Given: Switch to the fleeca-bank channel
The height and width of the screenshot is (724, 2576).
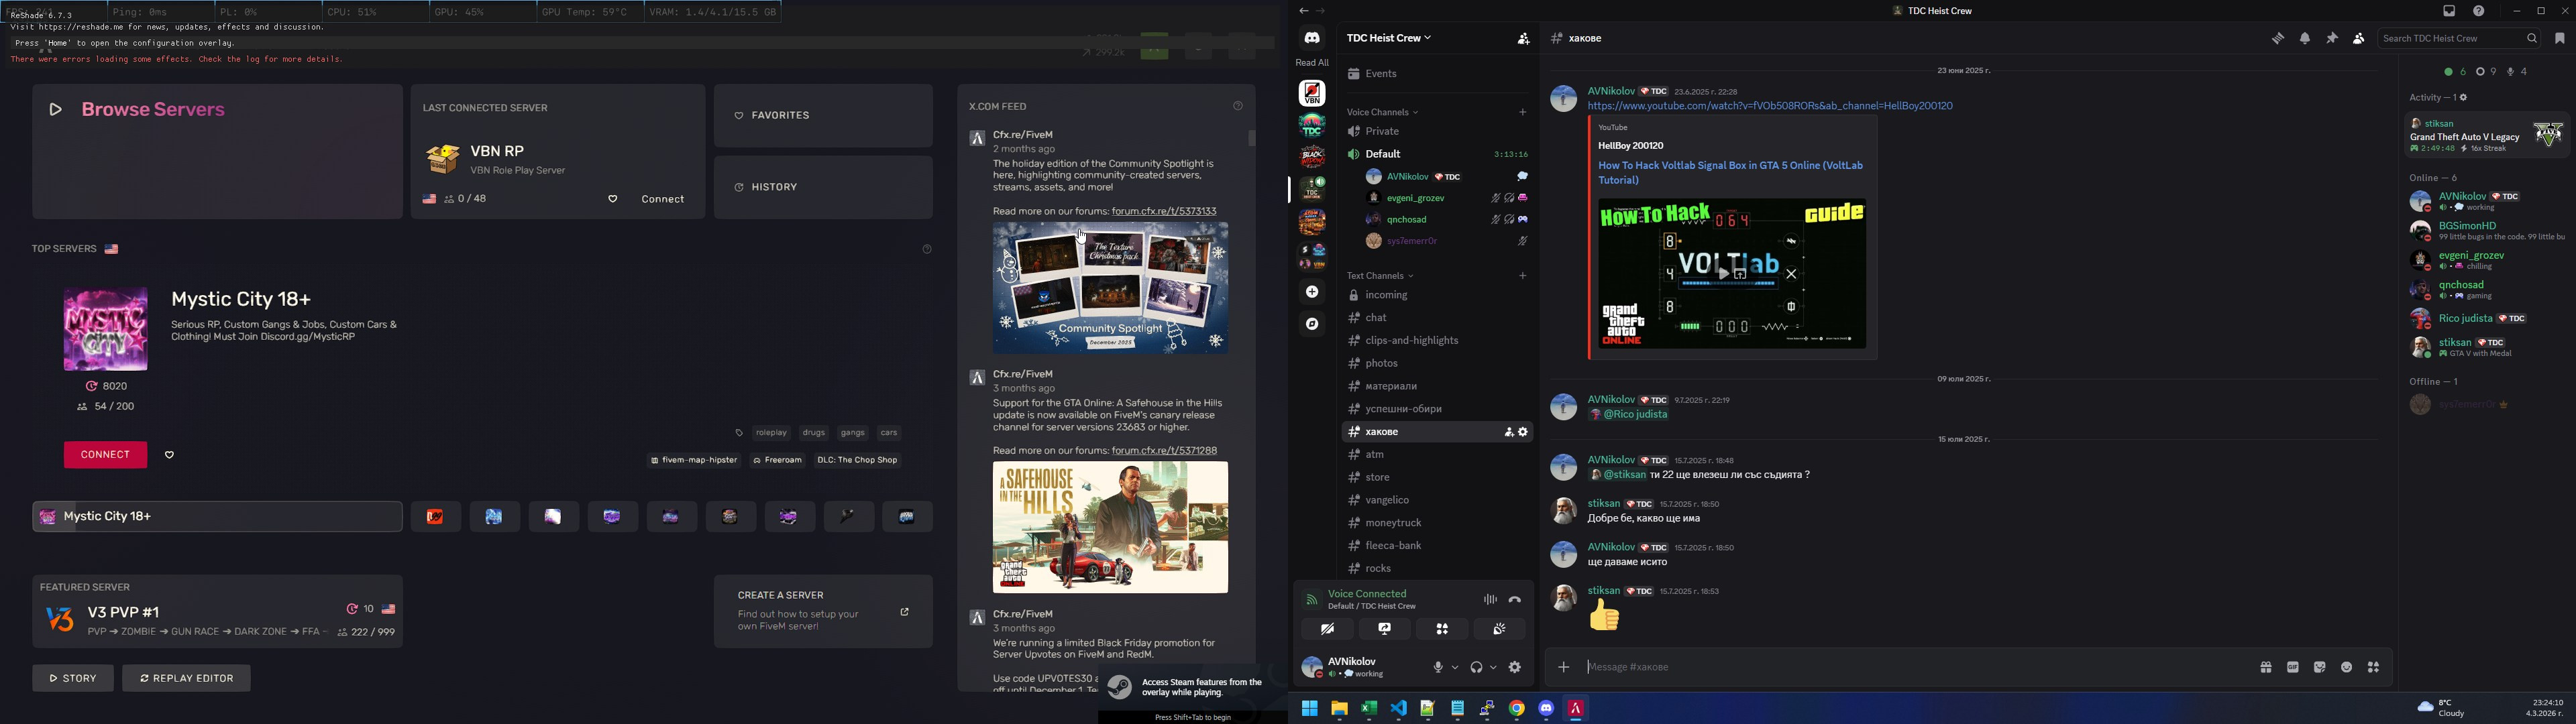Looking at the screenshot, I should pos(1436,546).
